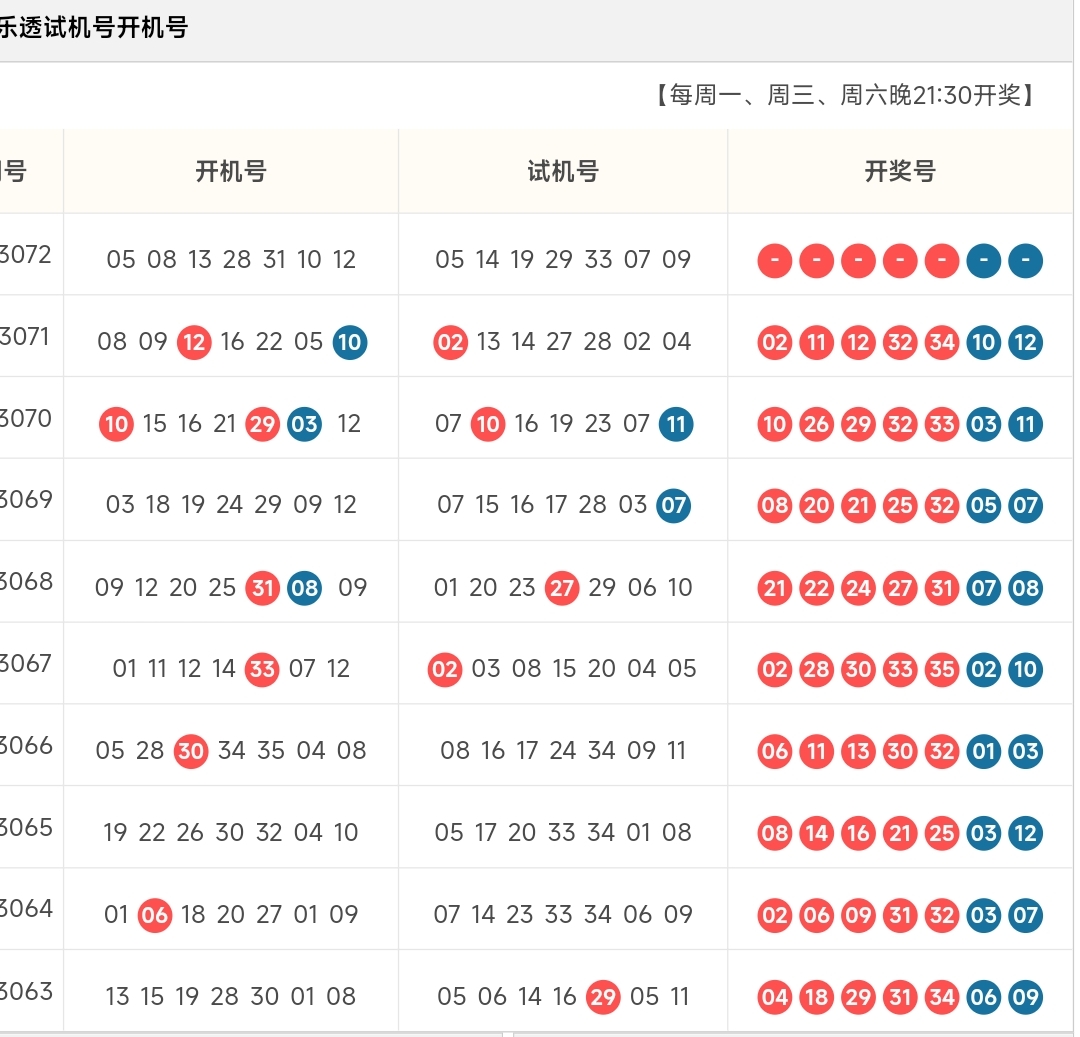
Task: Click red ball 18 in row 3063 开奖号
Action: pos(817,997)
